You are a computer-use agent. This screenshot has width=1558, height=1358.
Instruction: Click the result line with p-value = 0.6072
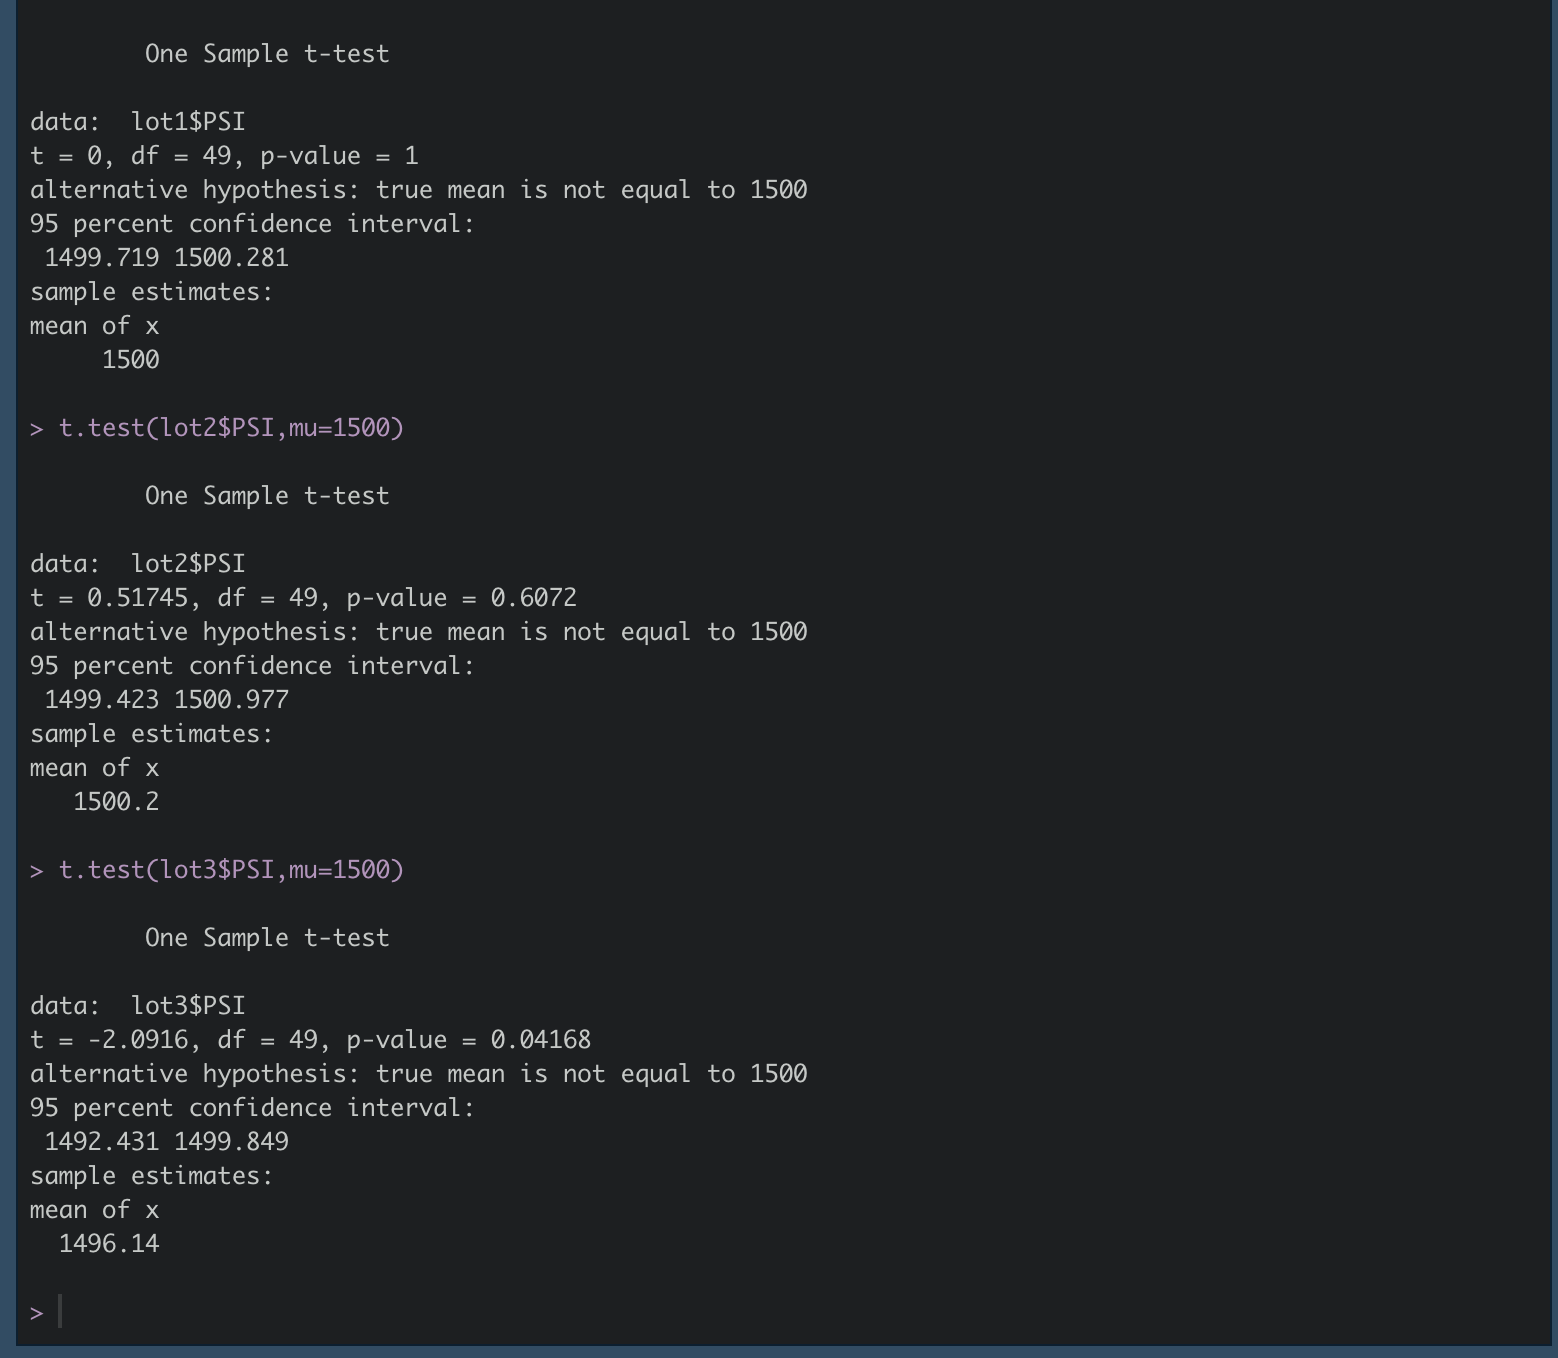[x=303, y=598]
